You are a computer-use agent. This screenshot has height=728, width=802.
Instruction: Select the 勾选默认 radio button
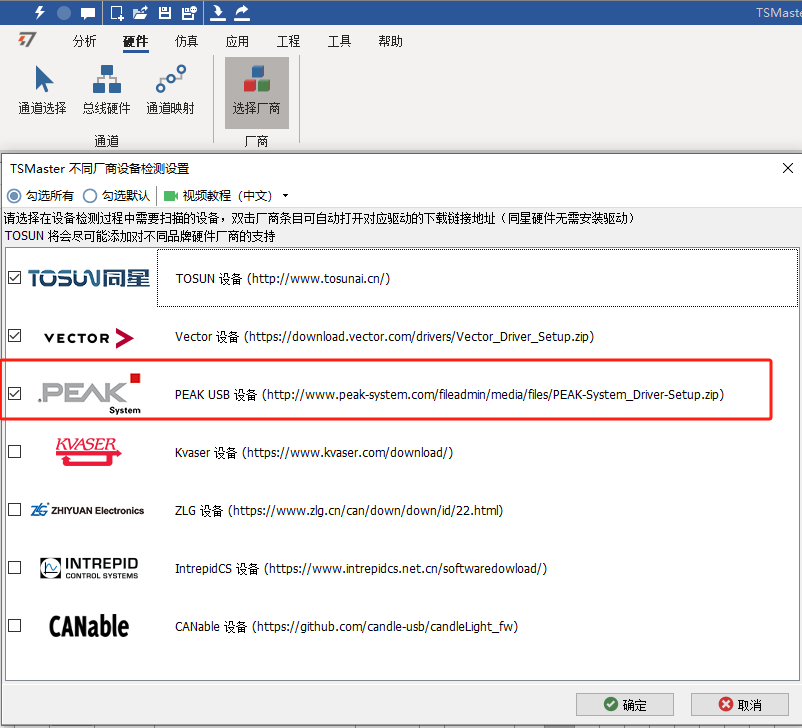click(x=90, y=196)
